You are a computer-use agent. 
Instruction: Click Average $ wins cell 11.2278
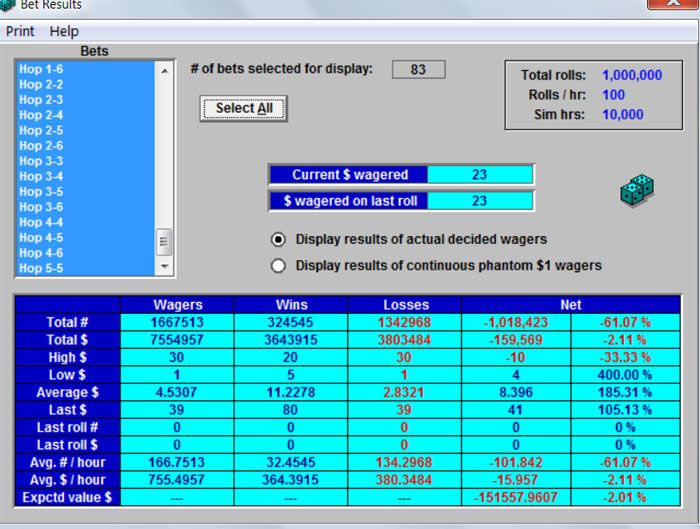click(x=291, y=392)
